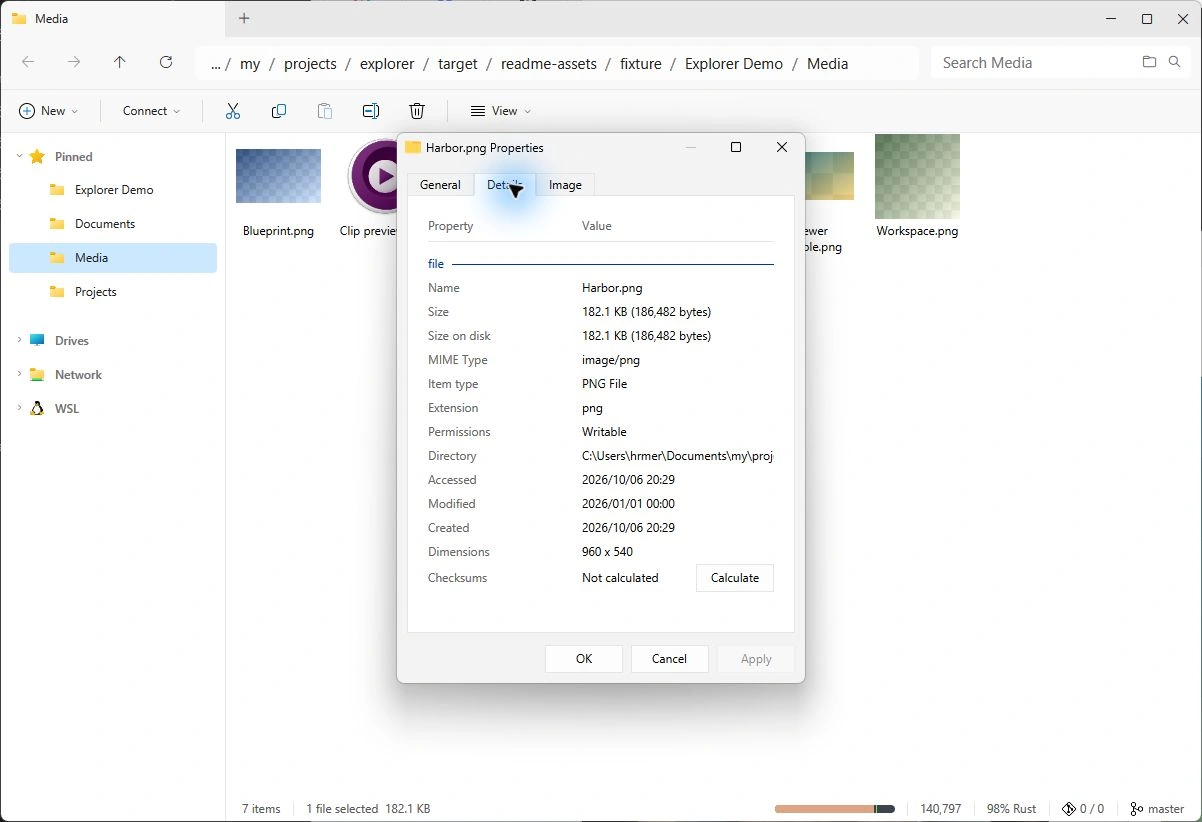Click Cancel in the Properties dialog

pyautogui.click(x=669, y=659)
